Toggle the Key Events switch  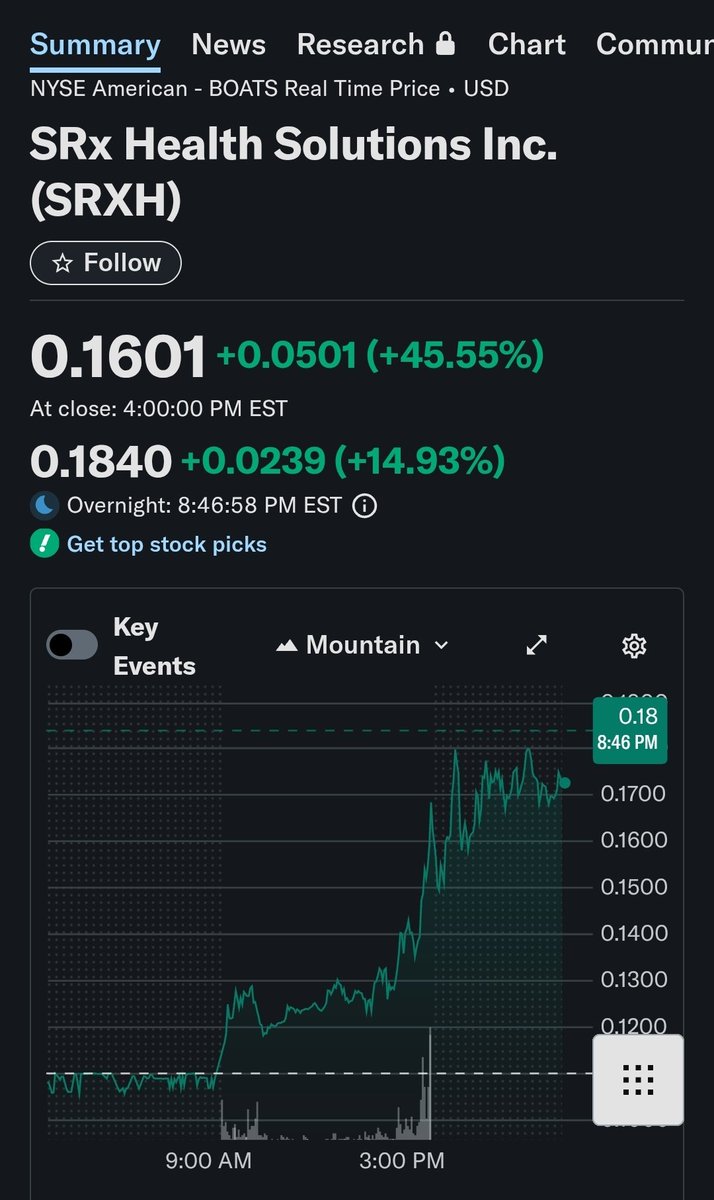(x=72, y=645)
